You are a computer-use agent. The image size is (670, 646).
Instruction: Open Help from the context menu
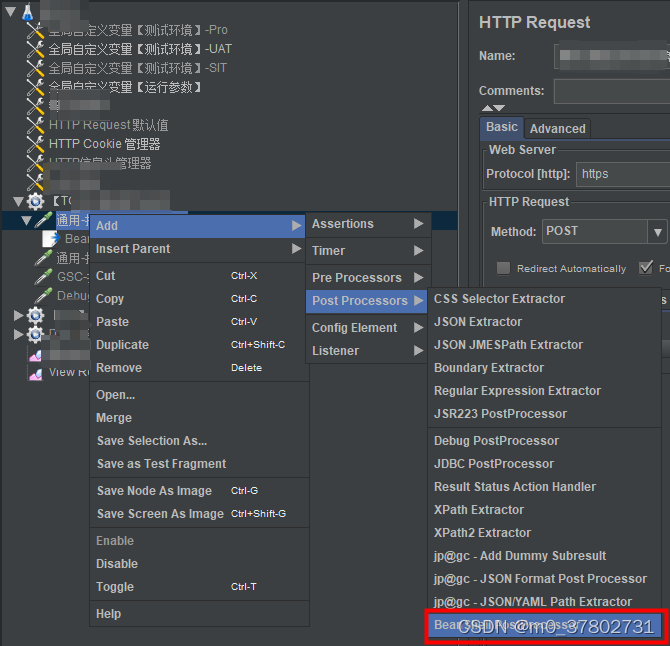[x=197, y=614]
